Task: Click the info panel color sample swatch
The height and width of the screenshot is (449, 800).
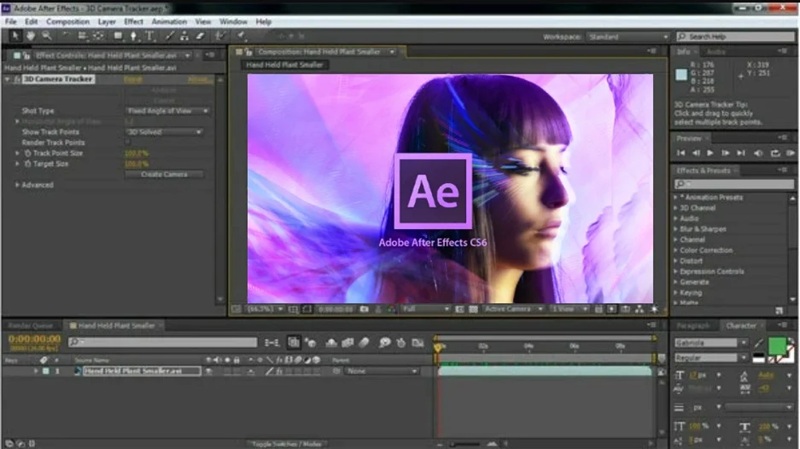Action: [681, 74]
